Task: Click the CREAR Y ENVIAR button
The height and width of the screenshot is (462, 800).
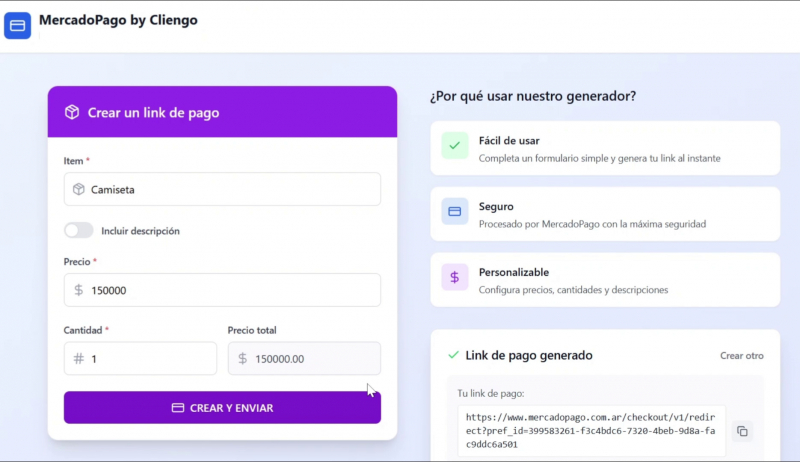Action: (x=222, y=407)
